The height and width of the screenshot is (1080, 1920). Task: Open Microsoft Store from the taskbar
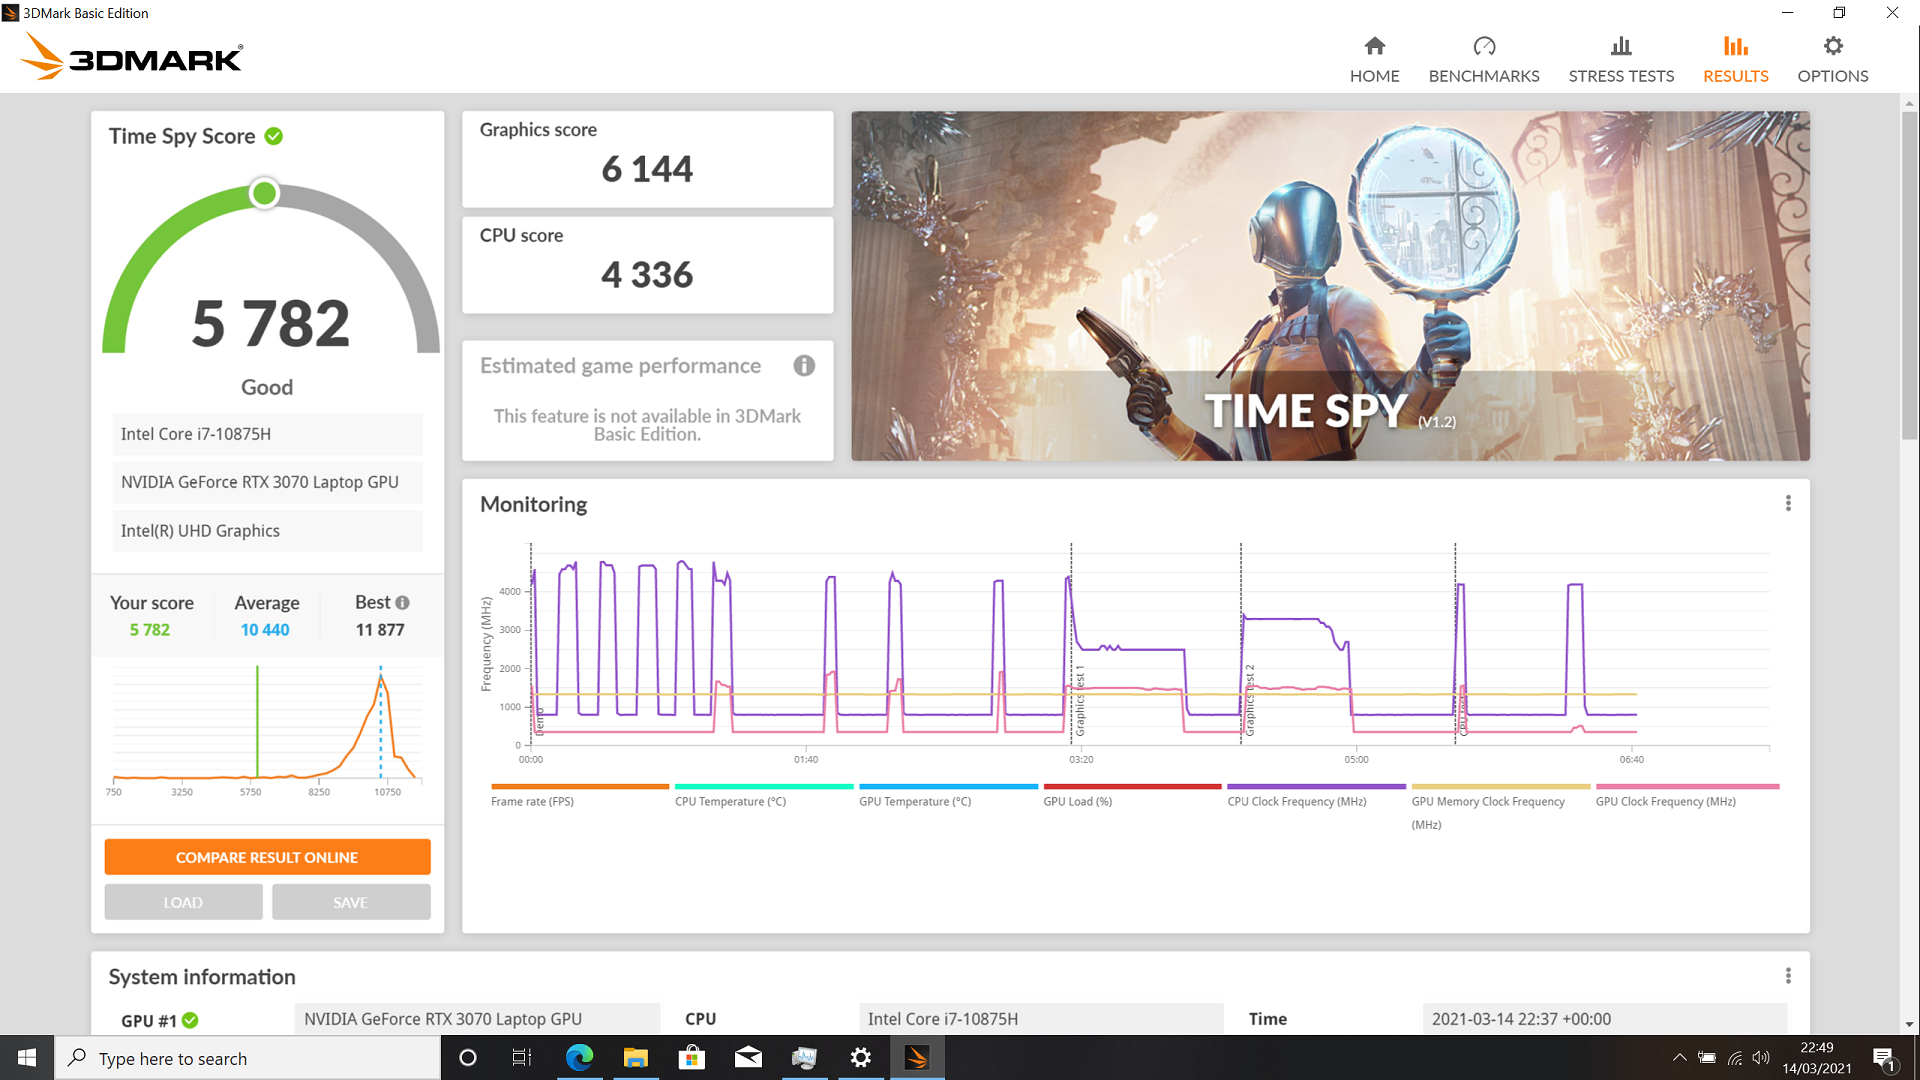(x=691, y=1058)
